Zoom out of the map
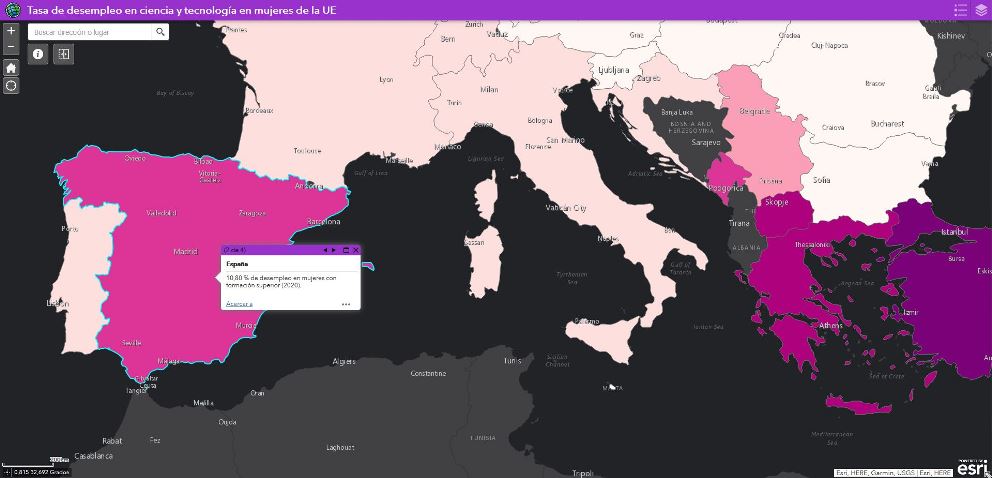The height and width of the screenshot is (478, 992). [11, 47]
